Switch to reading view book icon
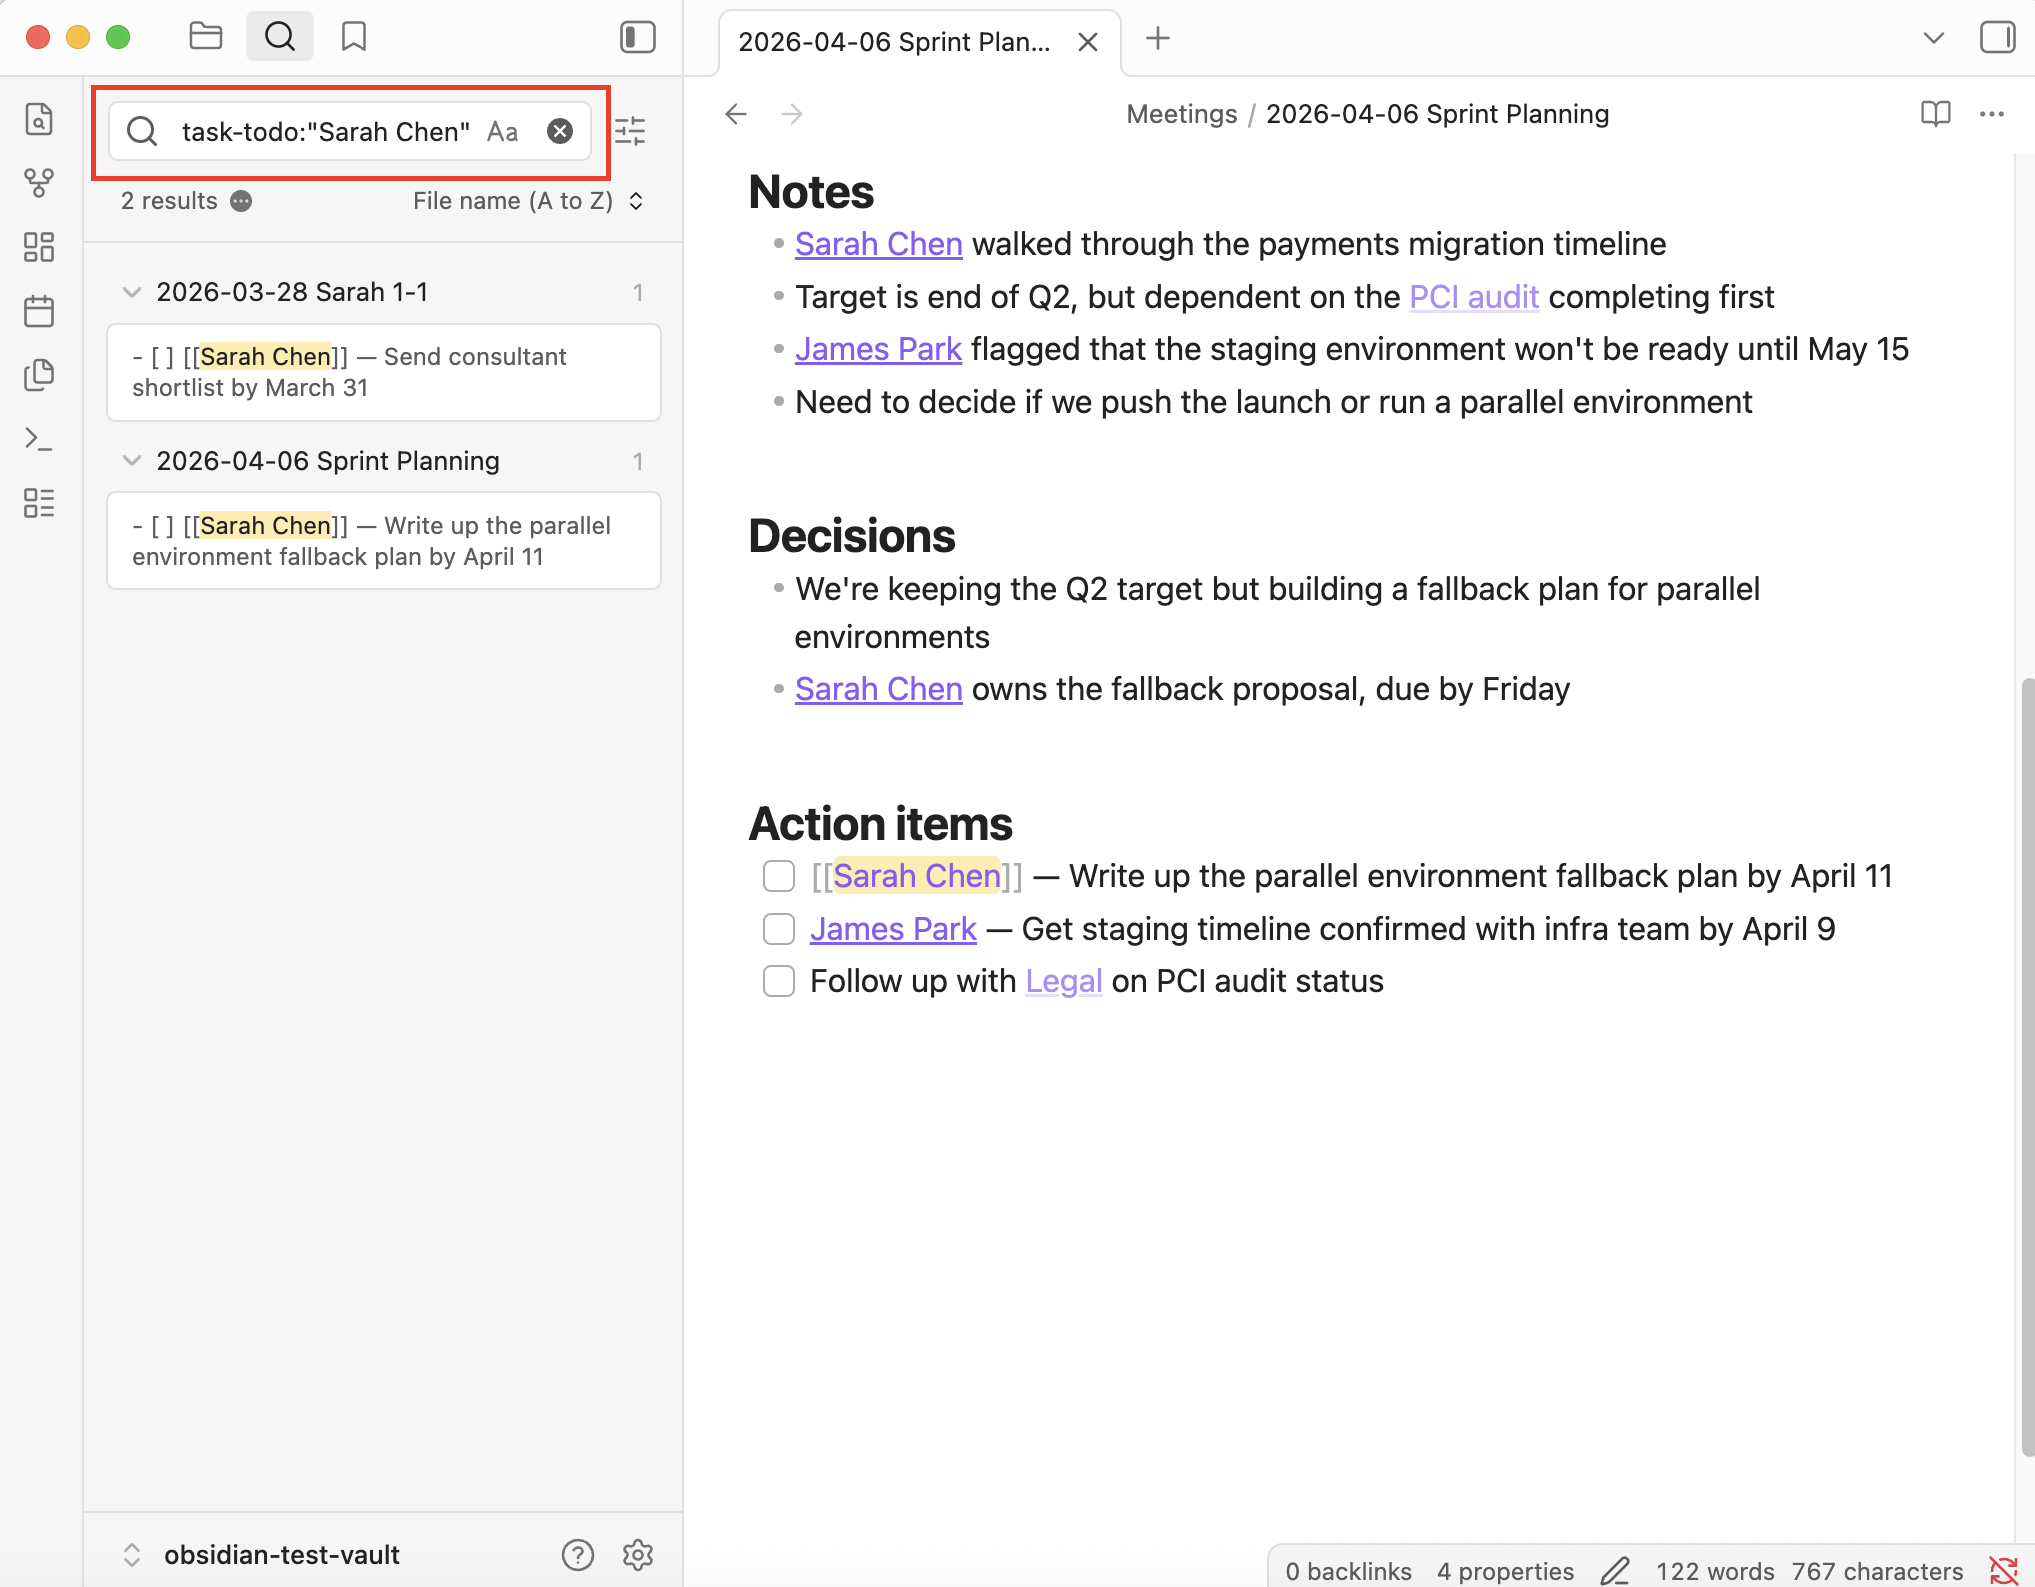This screenshot has height=1587, width=2035. coord(1936,114)
